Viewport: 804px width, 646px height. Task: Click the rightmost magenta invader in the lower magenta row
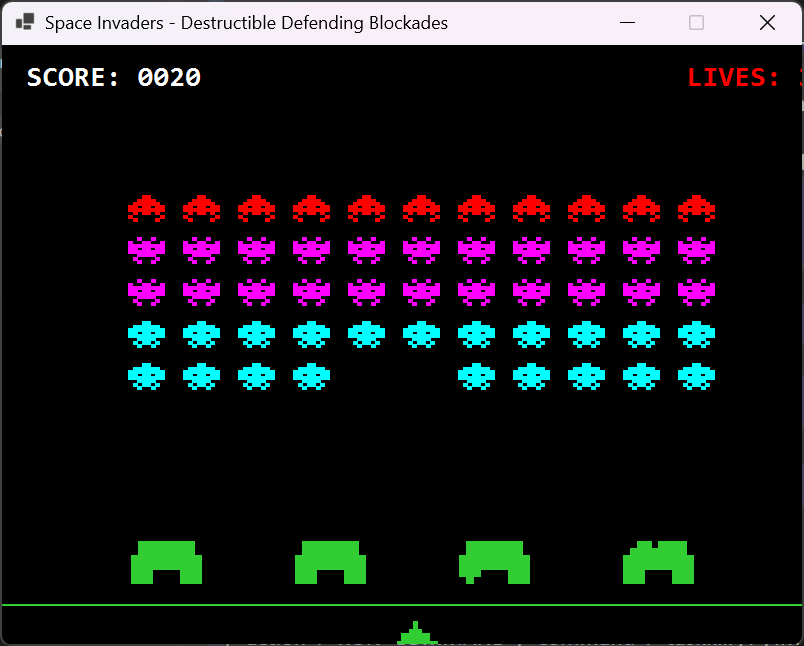696,292
